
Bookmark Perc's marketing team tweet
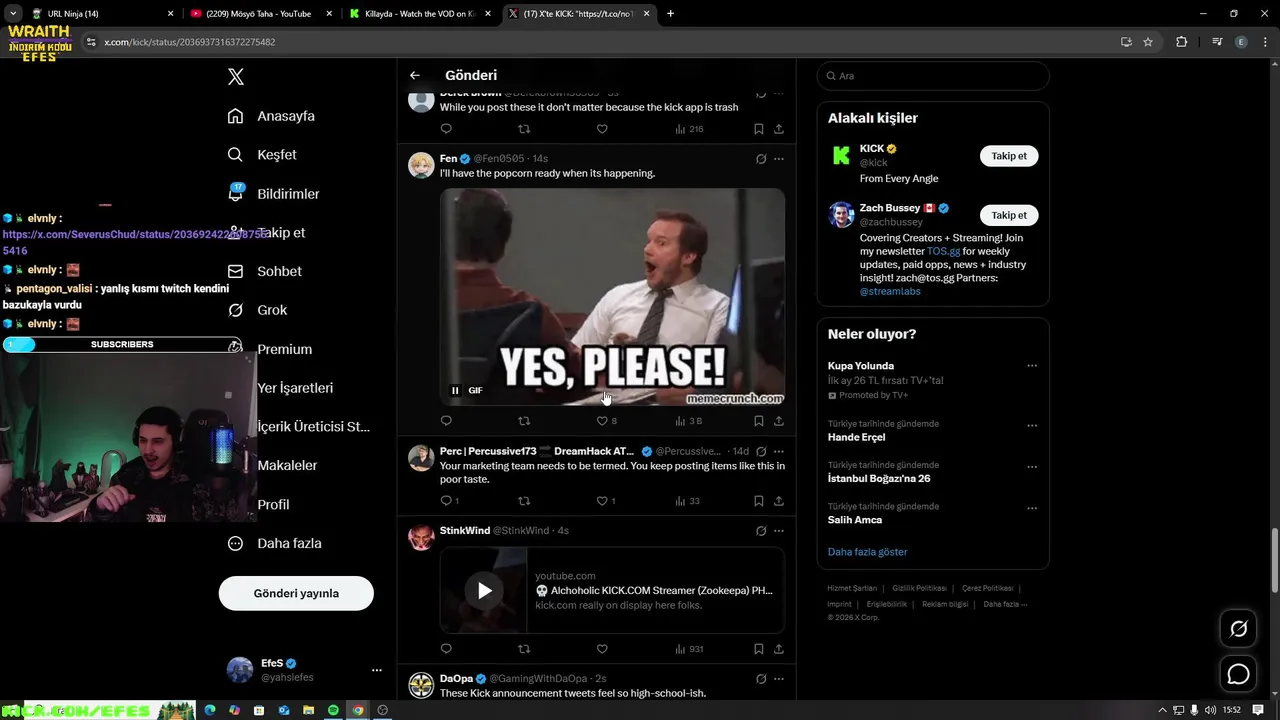coord(759,501)
